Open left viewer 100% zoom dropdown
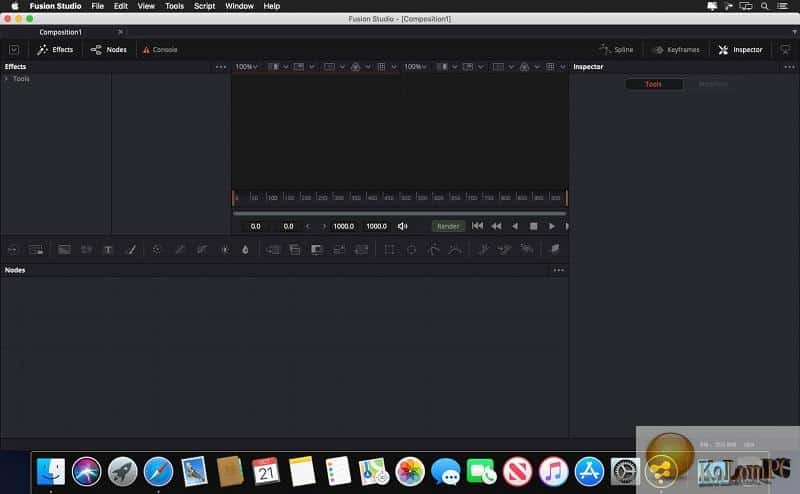Image resolution: width=800 pixels, height=494 pixels. (x=246, y=67)
